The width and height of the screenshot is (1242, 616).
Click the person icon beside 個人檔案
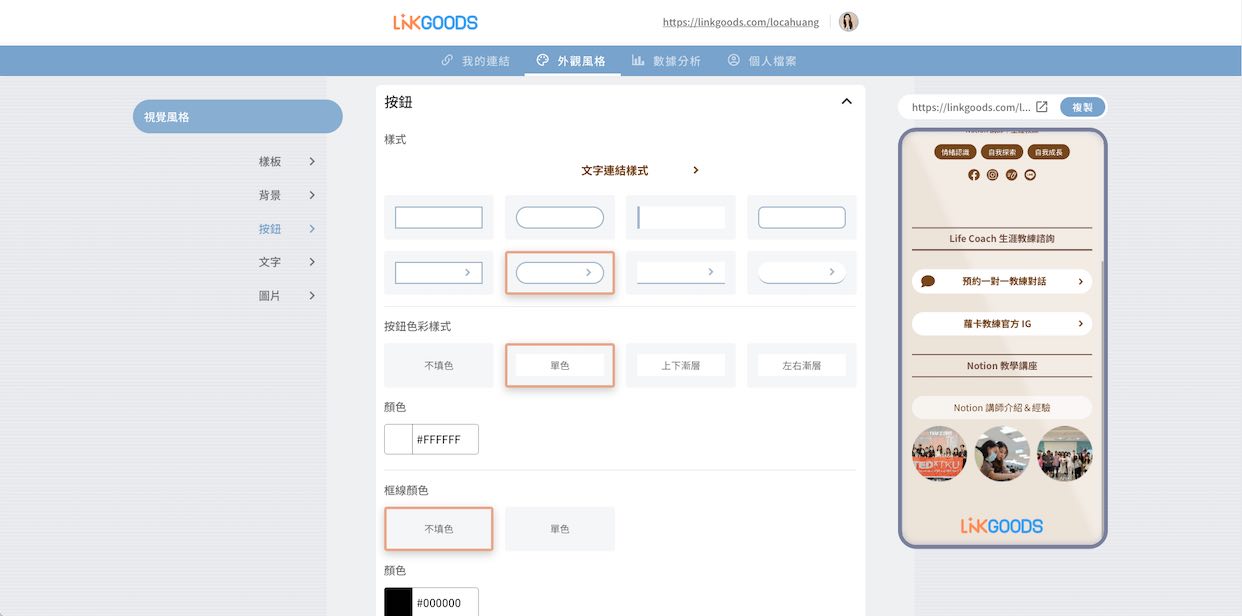point(734,61)
